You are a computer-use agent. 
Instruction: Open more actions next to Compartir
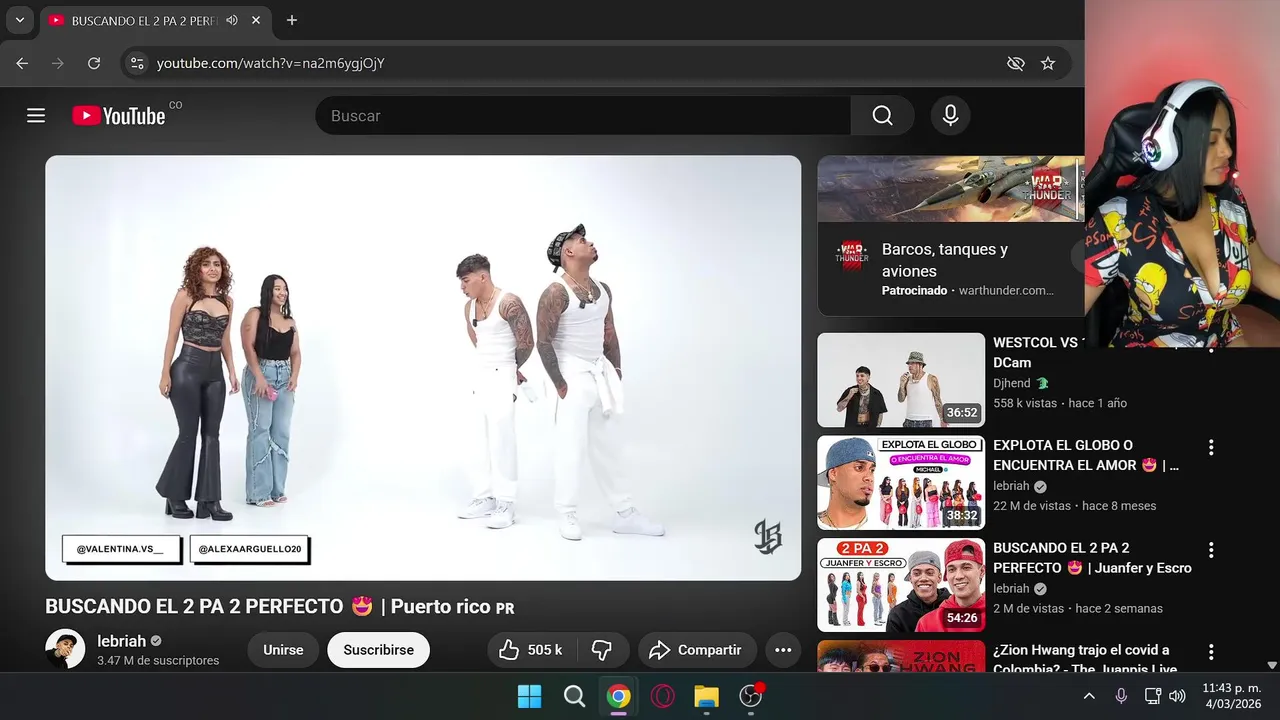point(783,650)
